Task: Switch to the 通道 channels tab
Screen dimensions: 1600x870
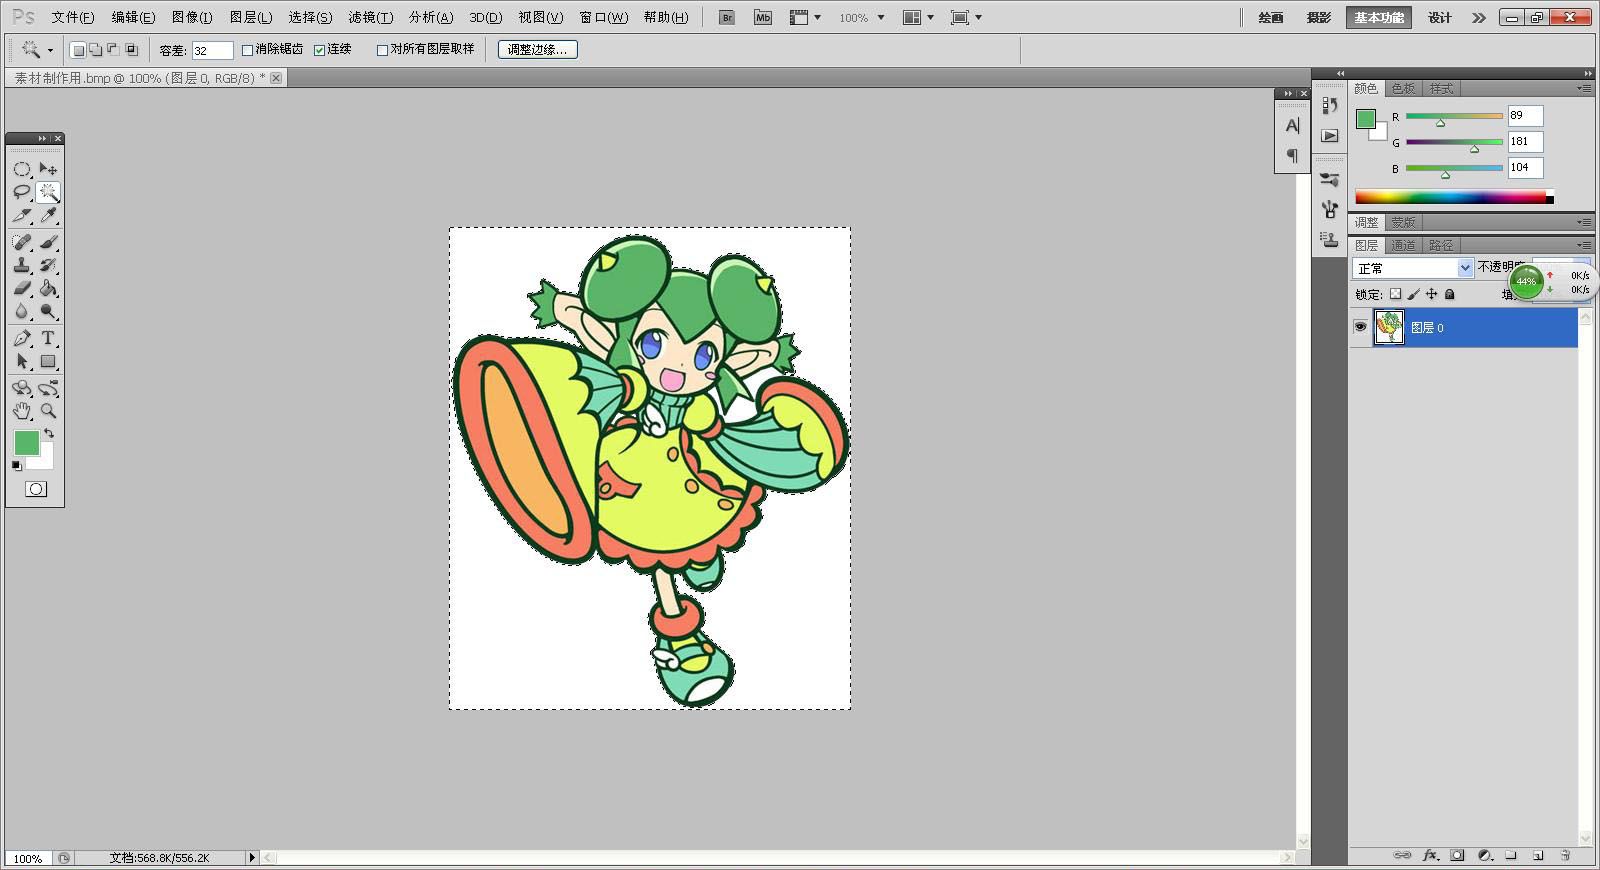Action: pos(1403,245)
